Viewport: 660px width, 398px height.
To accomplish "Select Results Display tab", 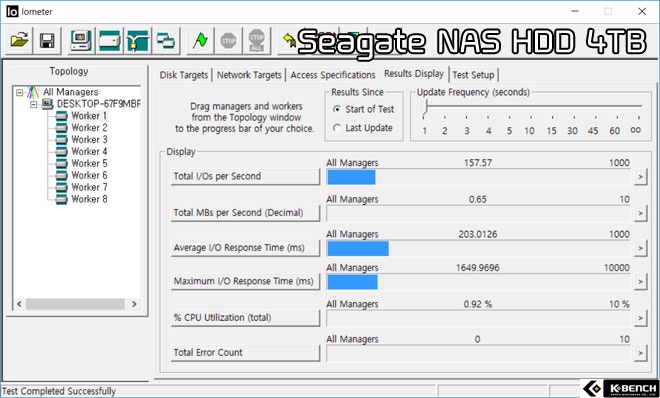I will point(414,74).
